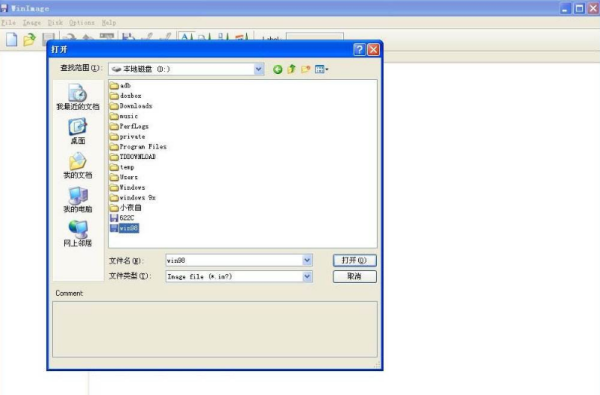Open My Computer sidebar shortcut
The height and width of the screenshot is (395, 600).
pos(78,200)
